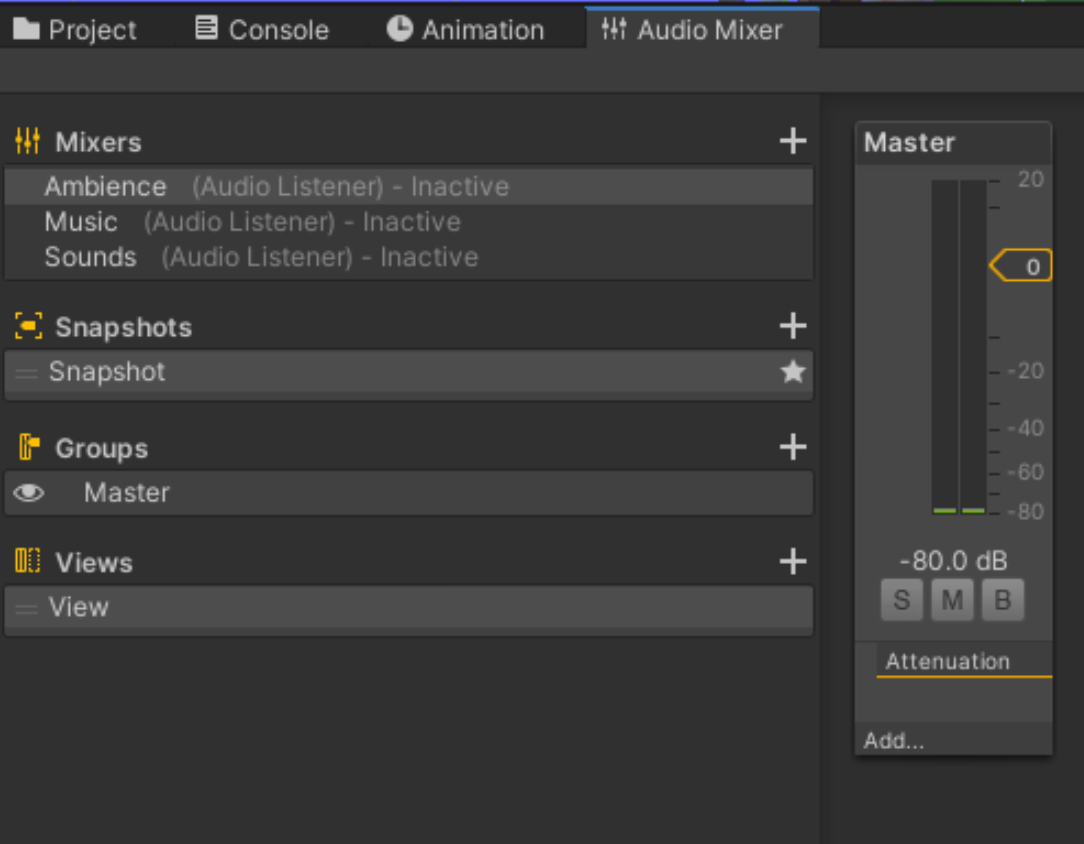1084x844 pixels.
Task: Click the Groups section icon
Action: click(x=28, y=447)
